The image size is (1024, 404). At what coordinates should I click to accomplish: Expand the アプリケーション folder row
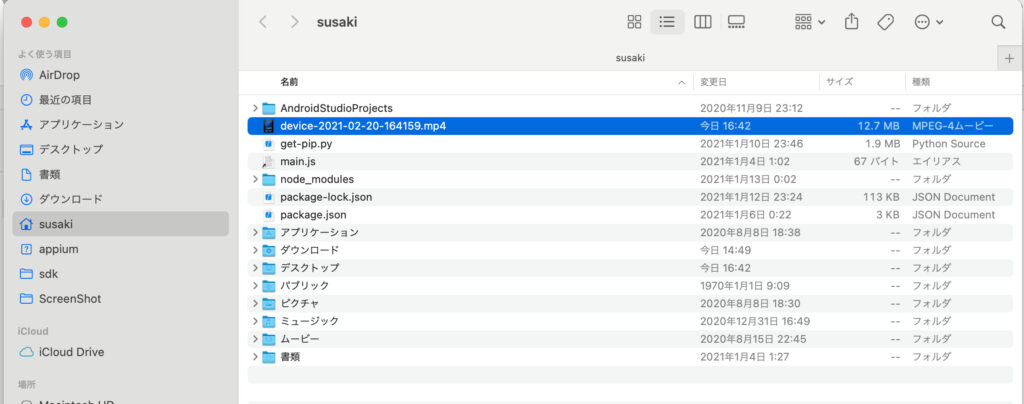[255, 232]
